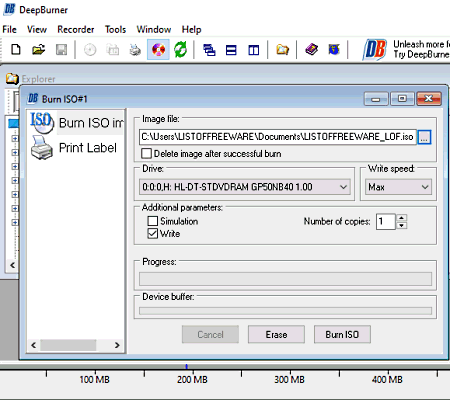Open the Drive dropdown list

(x=244, y=187)
